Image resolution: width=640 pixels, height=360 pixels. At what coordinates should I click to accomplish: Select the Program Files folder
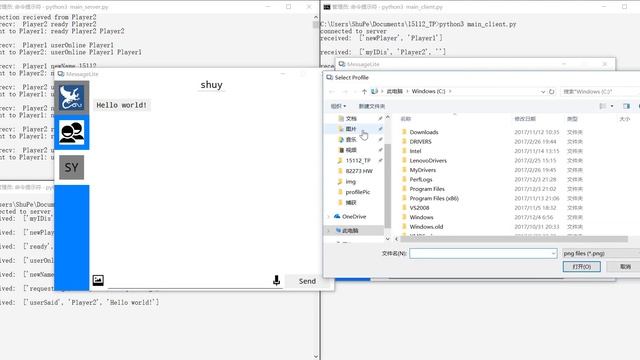(x=427, y=189)
